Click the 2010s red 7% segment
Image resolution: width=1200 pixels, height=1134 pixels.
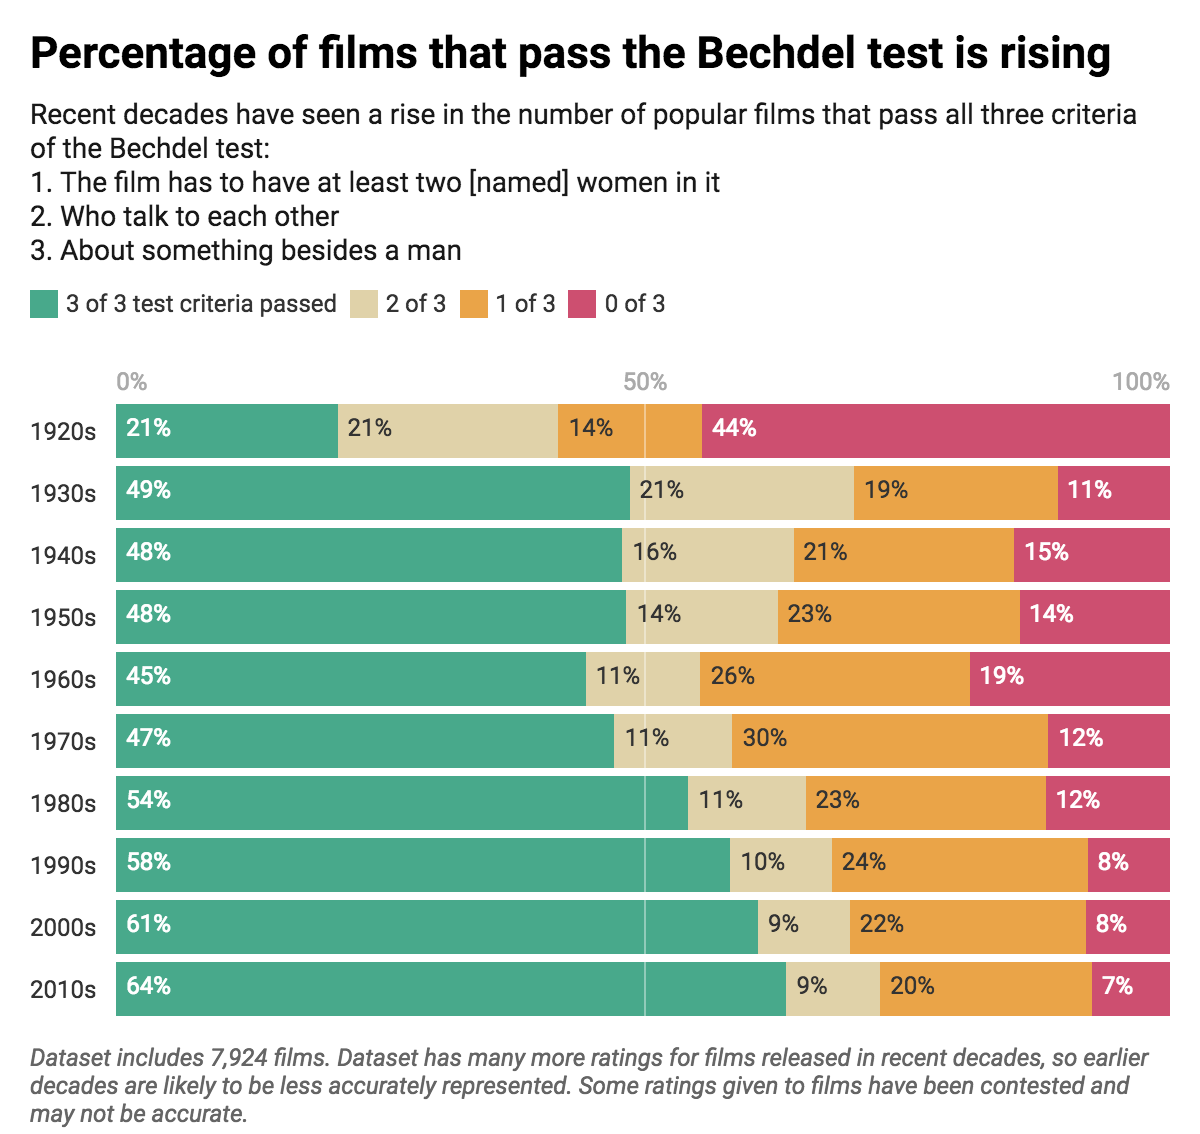[1130, 989]
